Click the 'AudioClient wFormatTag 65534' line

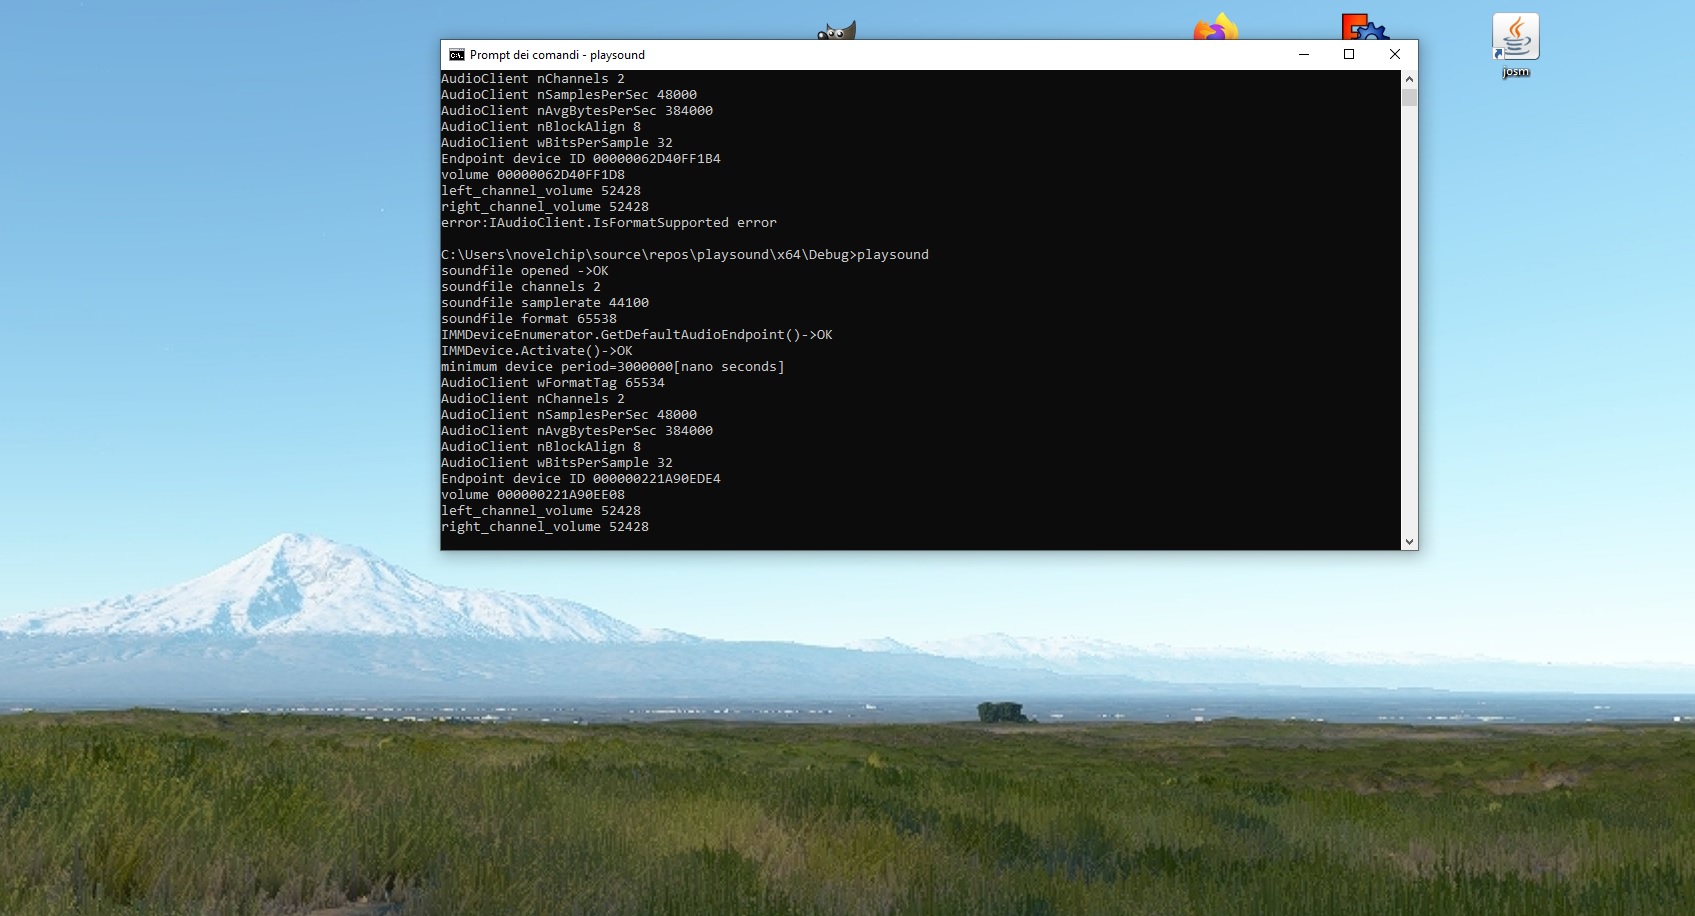[x=553, y=383]
